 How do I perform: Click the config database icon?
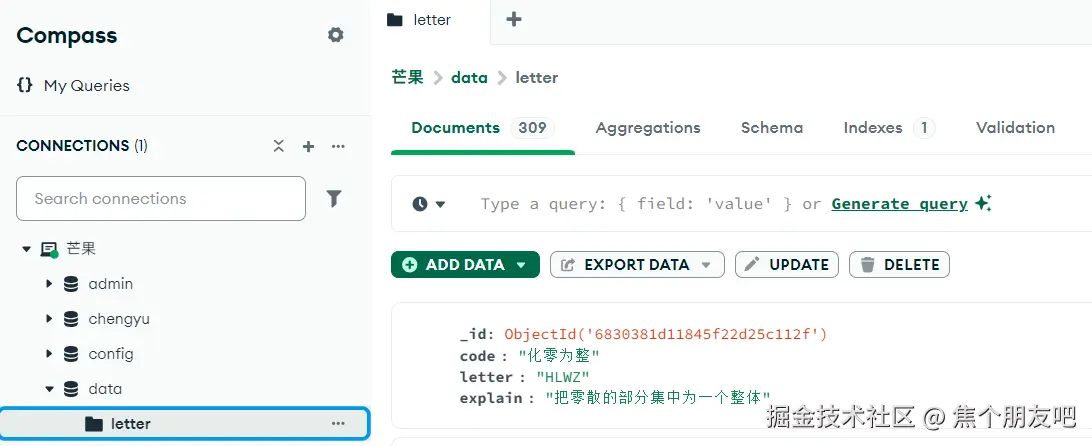pos(71,353)
